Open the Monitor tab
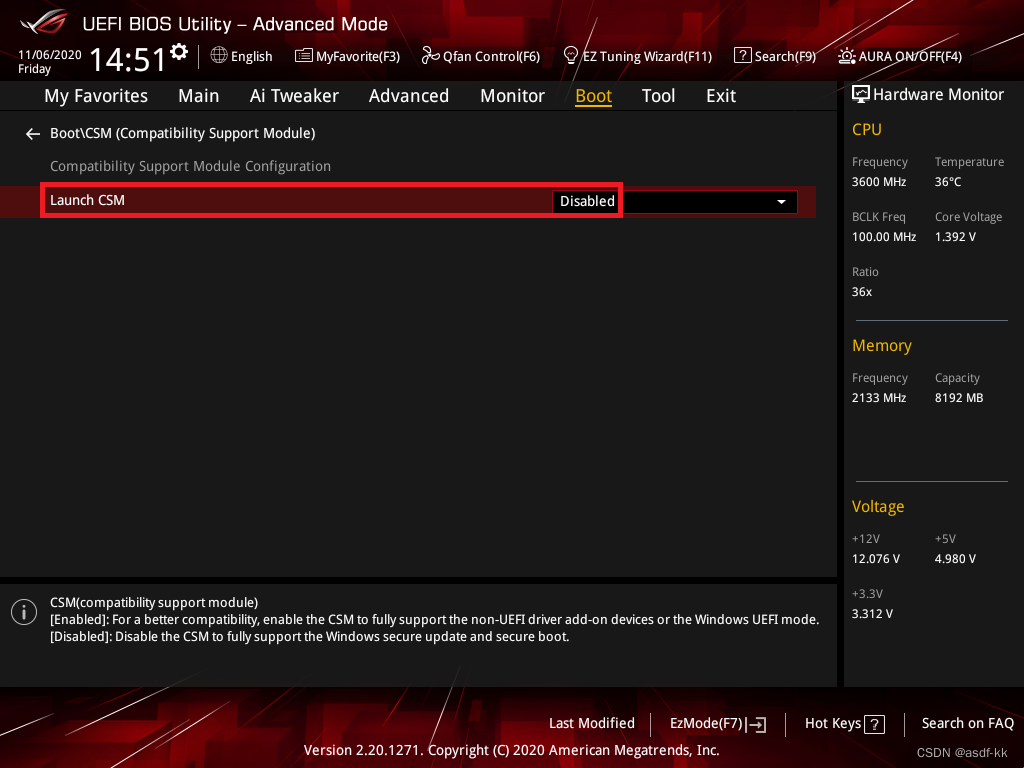1024x768 pixels. point(512,96)
